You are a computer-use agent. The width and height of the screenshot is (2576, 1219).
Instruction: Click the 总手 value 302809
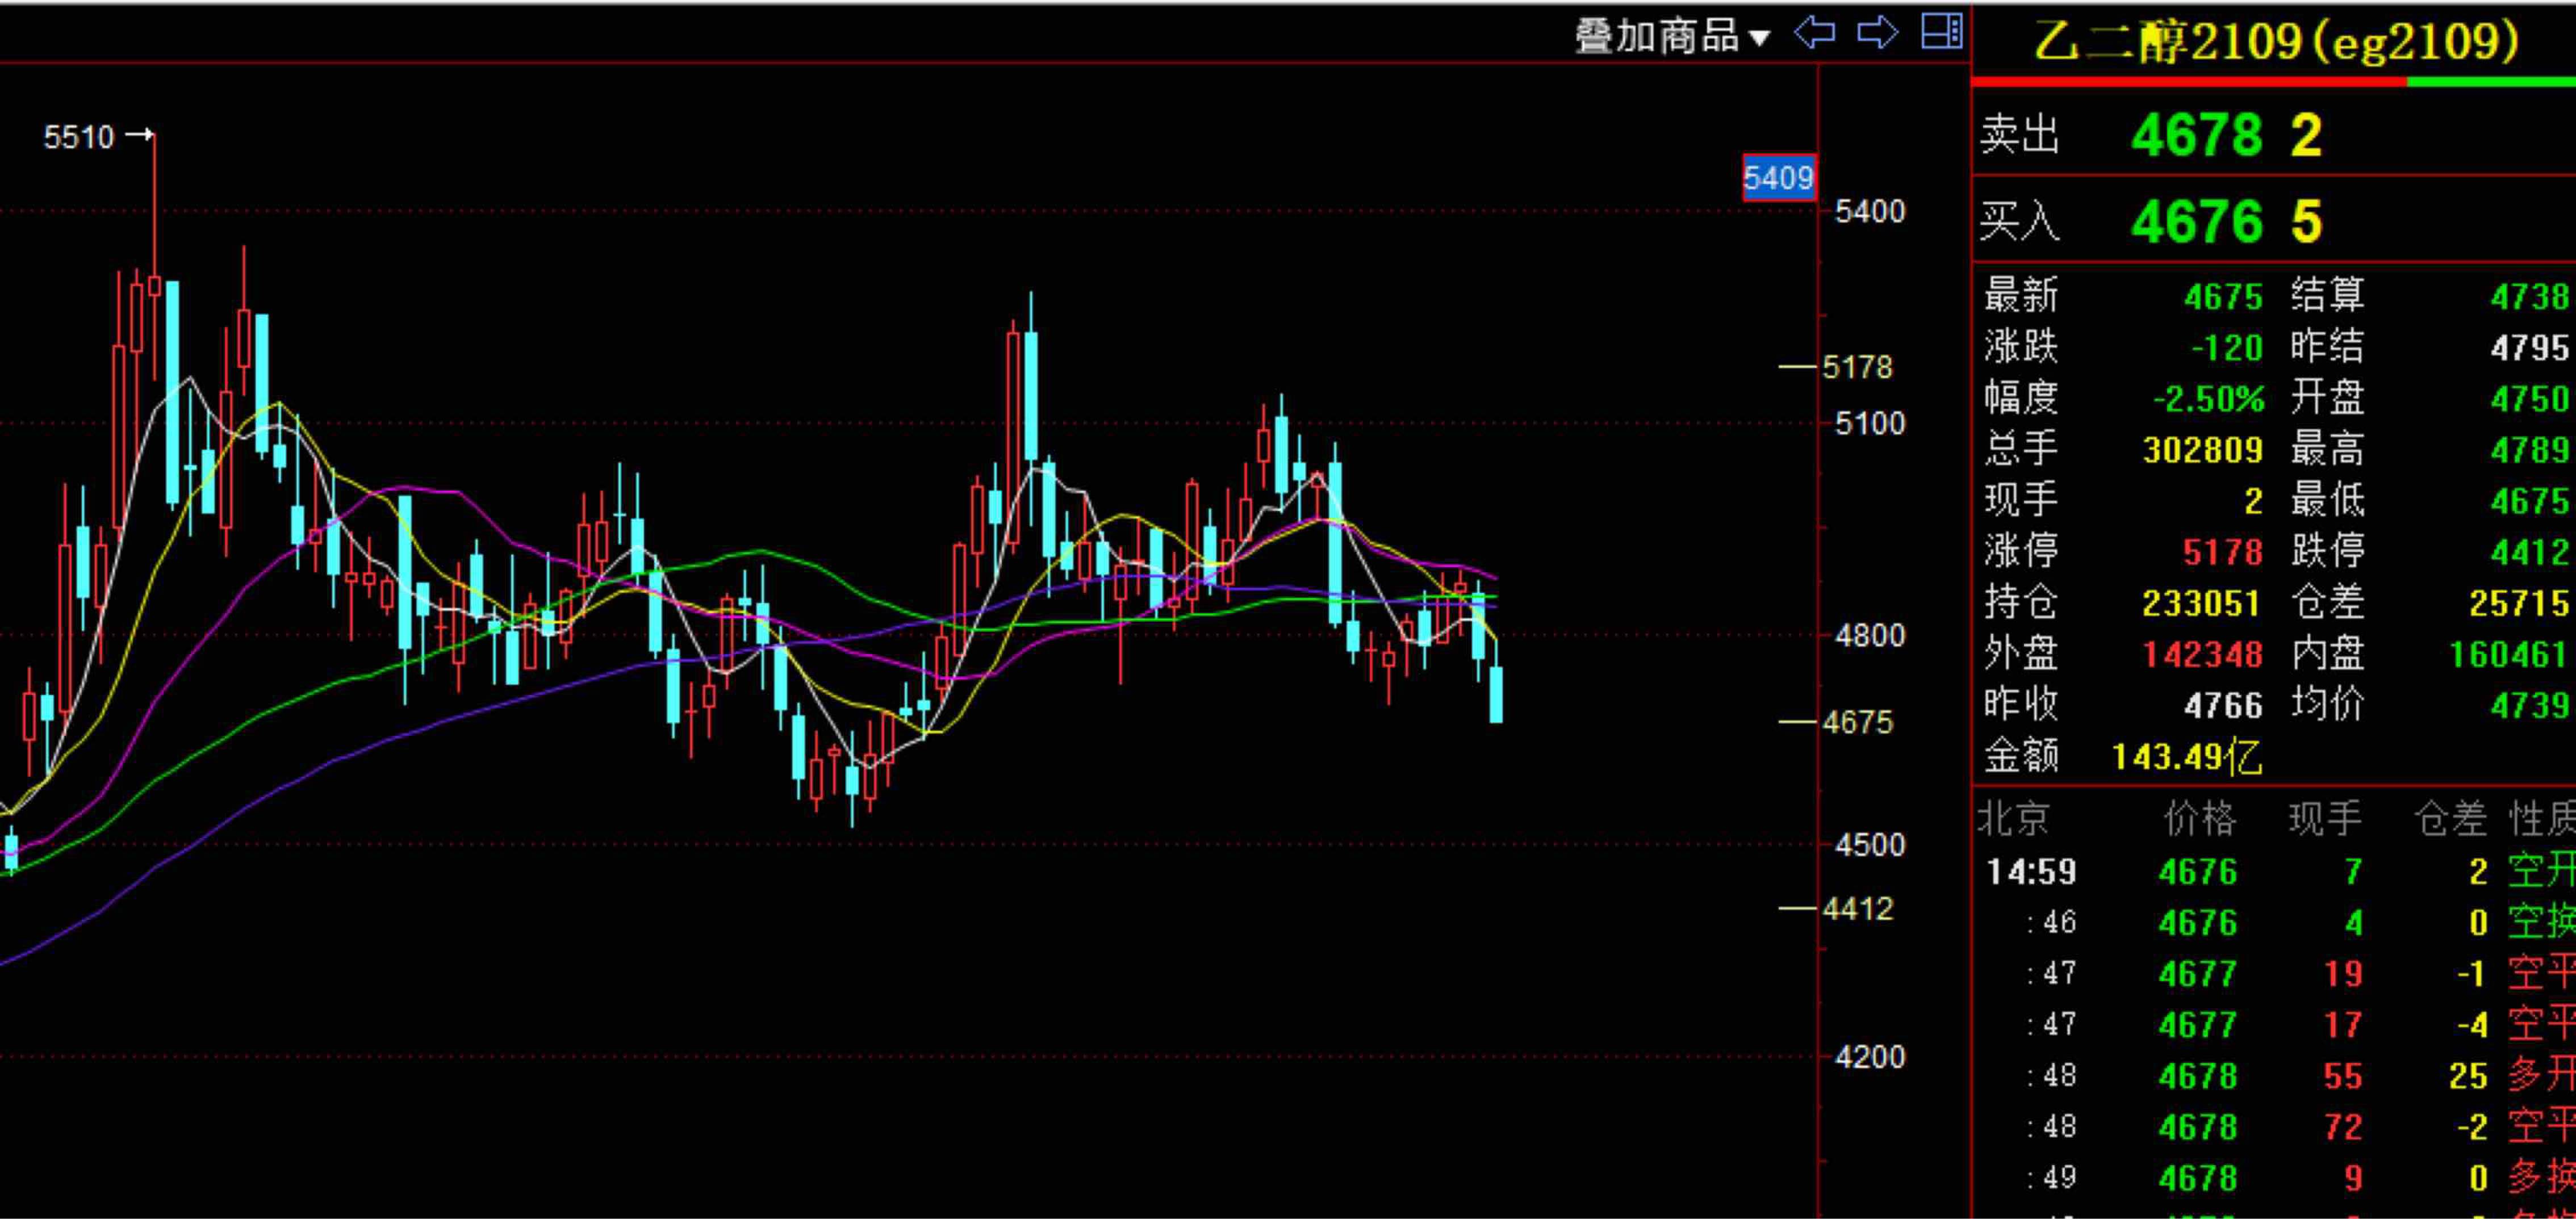click(x=2203, y=450)
